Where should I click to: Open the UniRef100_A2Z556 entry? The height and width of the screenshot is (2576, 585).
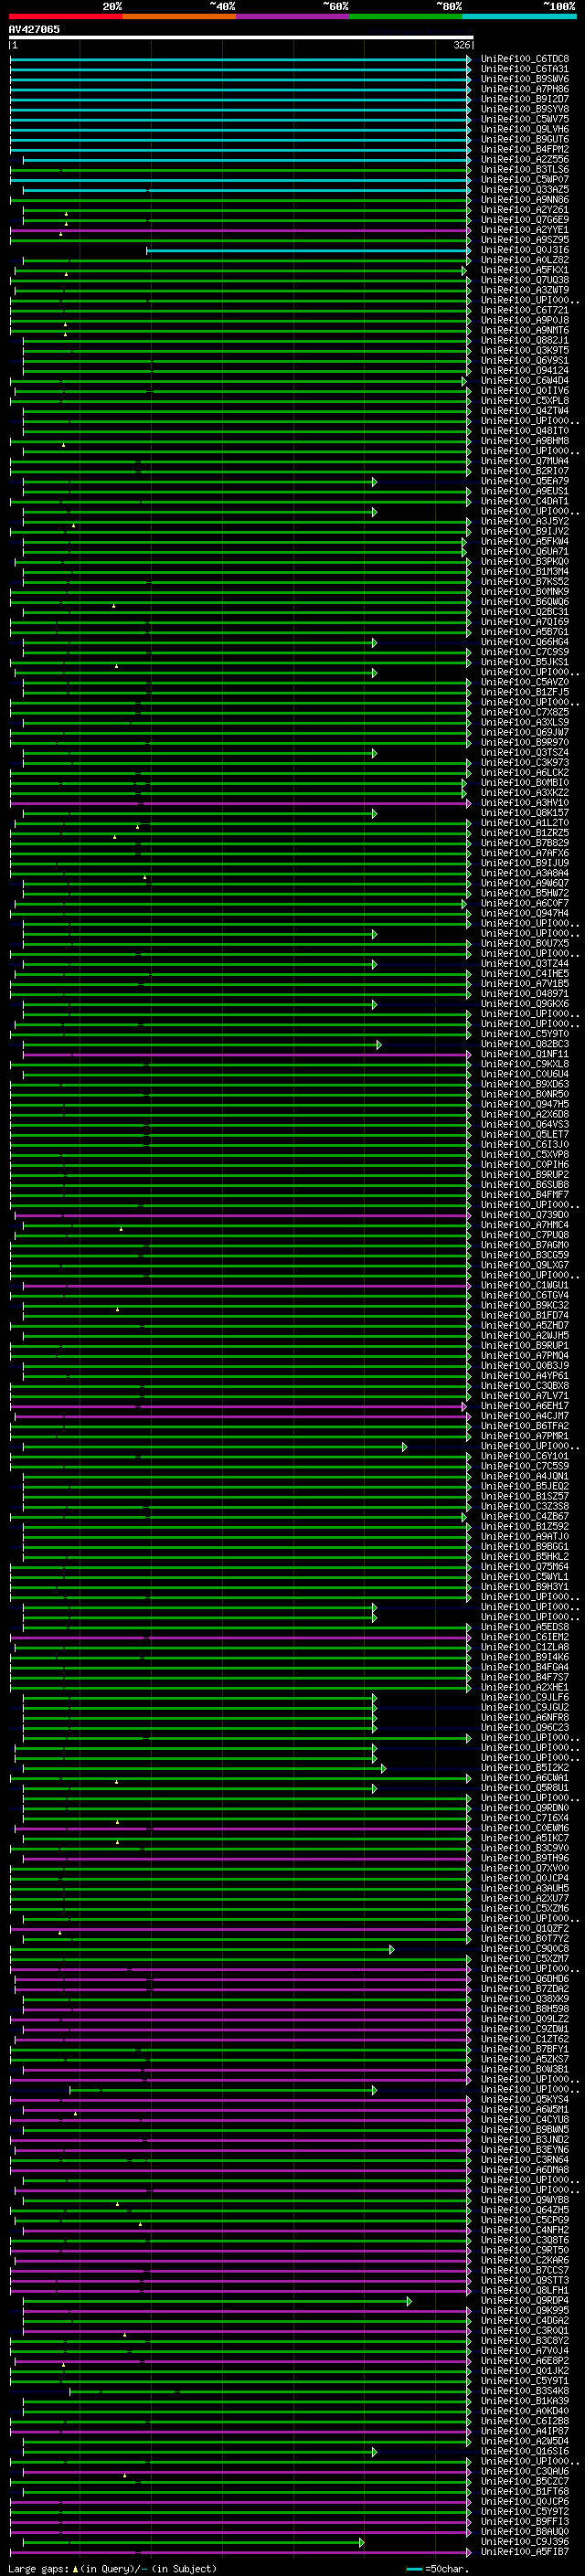click(525, 159)
